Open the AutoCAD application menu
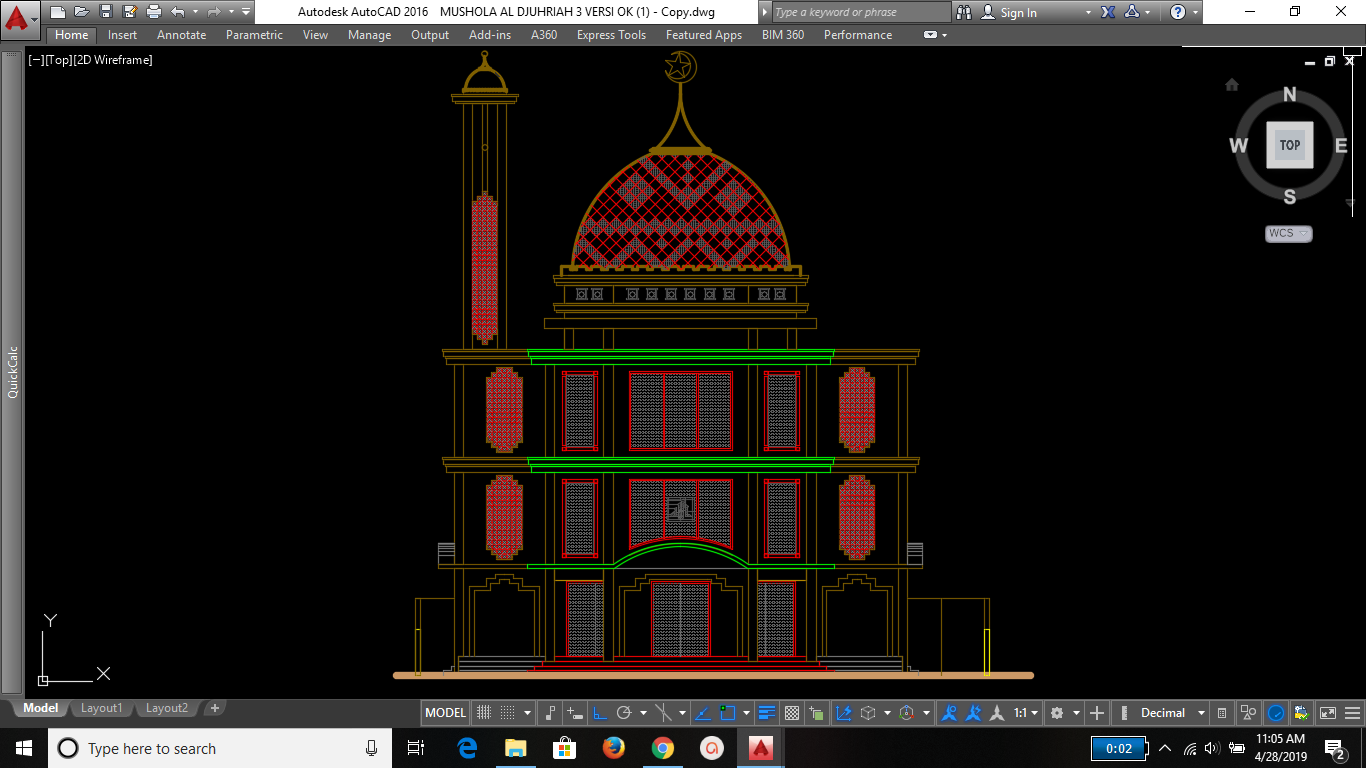 [x=20, y=19]
